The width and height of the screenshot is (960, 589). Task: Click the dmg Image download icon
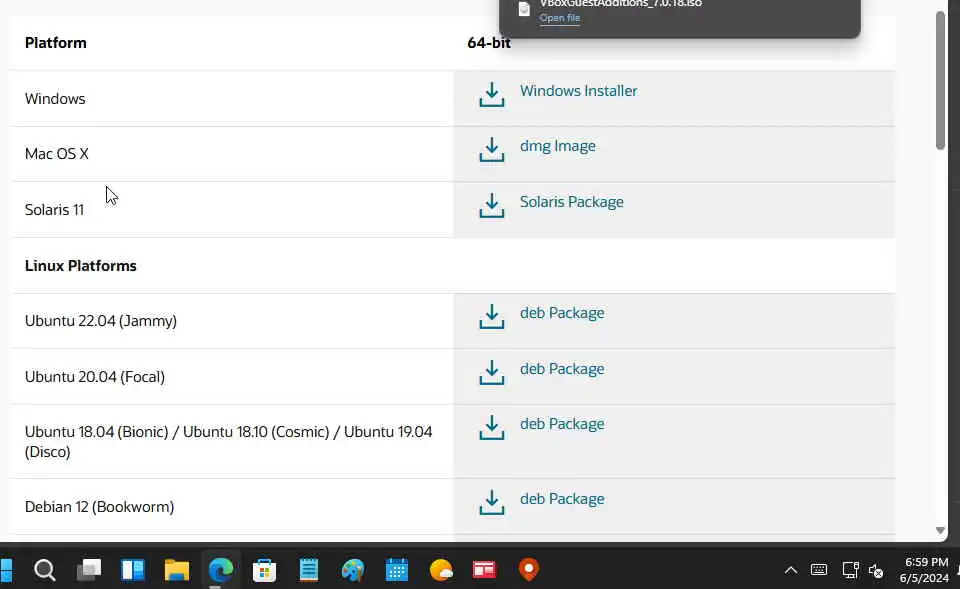coord(492,149)
